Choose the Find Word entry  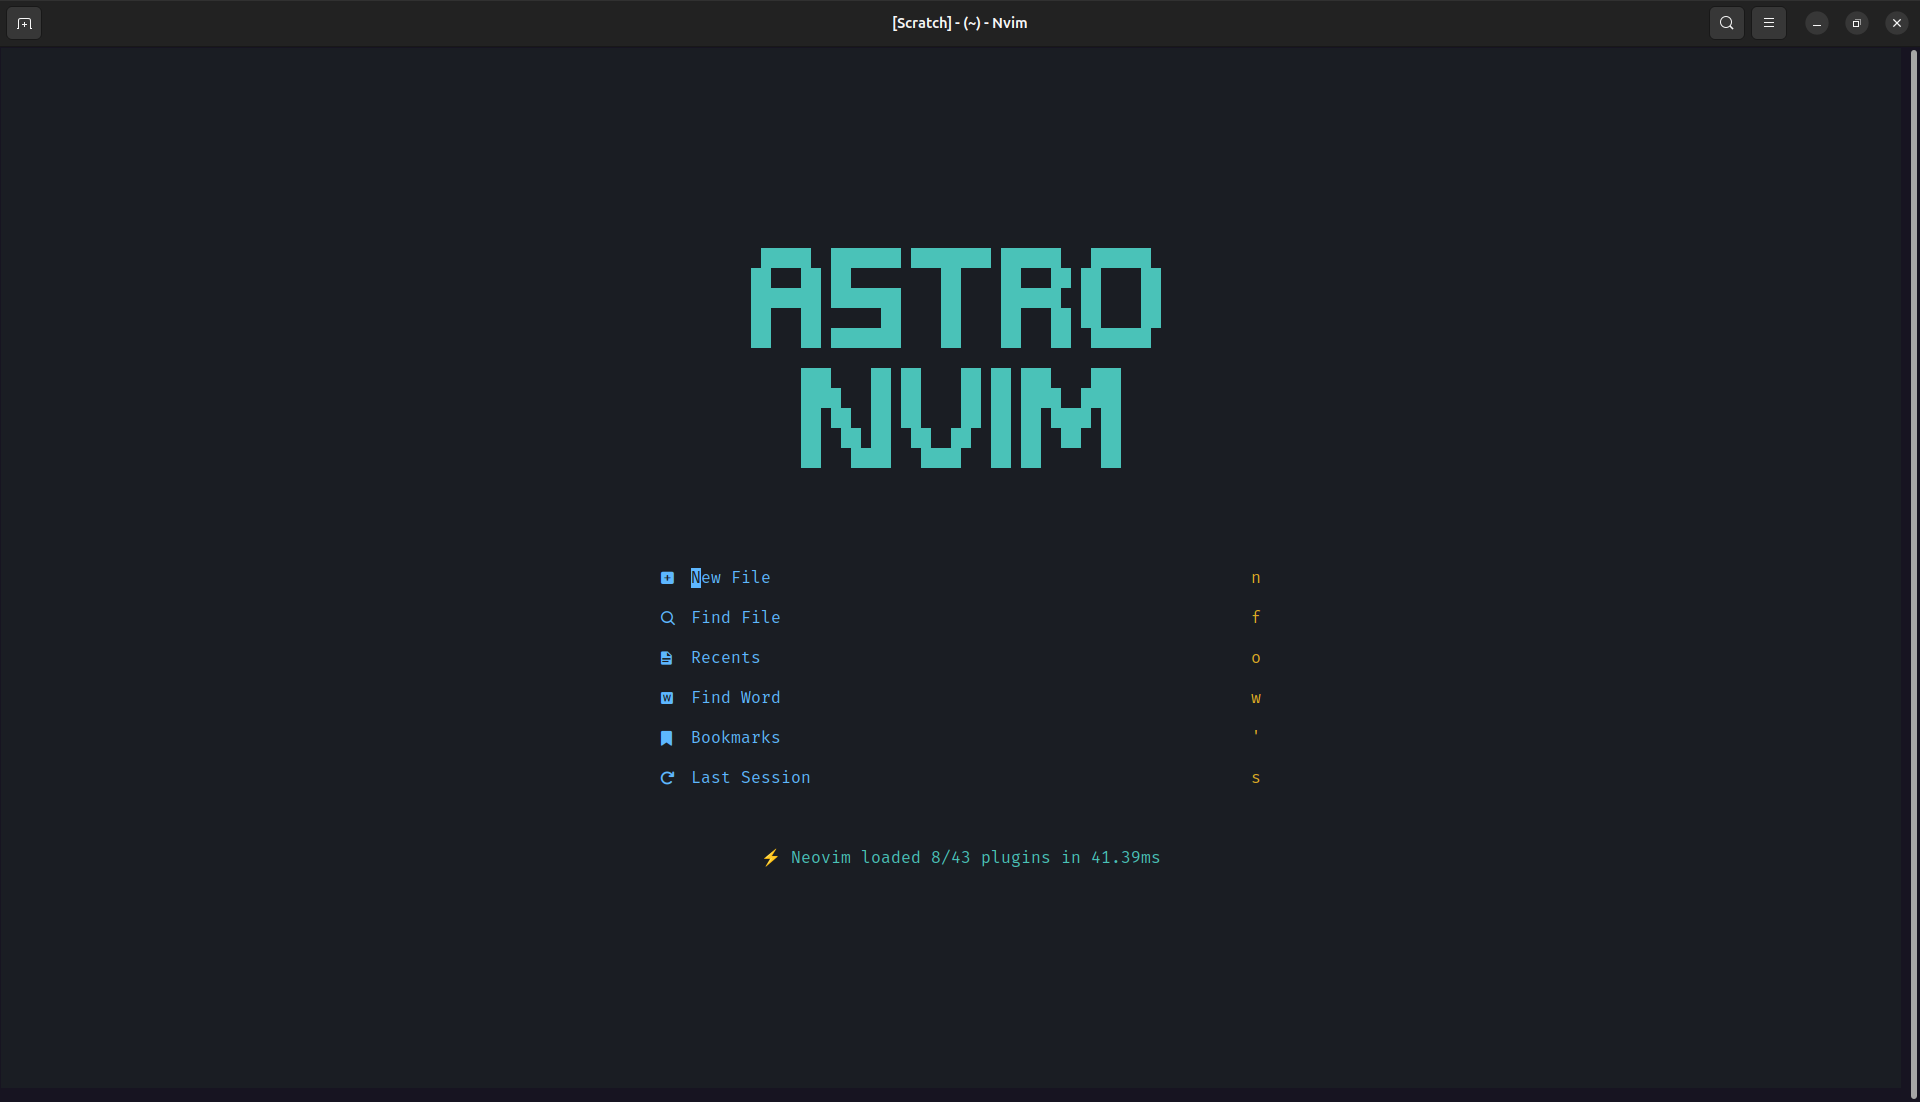(736, 698)
